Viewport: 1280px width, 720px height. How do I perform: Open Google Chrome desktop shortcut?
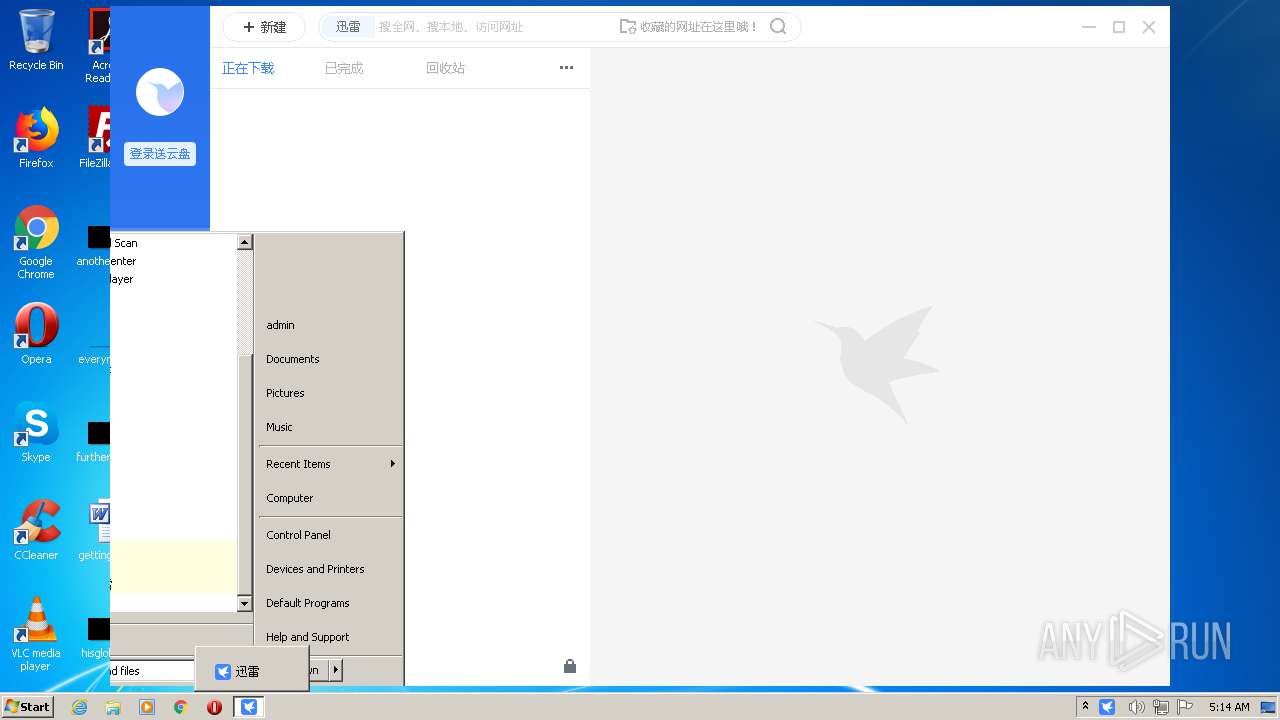pyautogui.click(x=36, y=242)
